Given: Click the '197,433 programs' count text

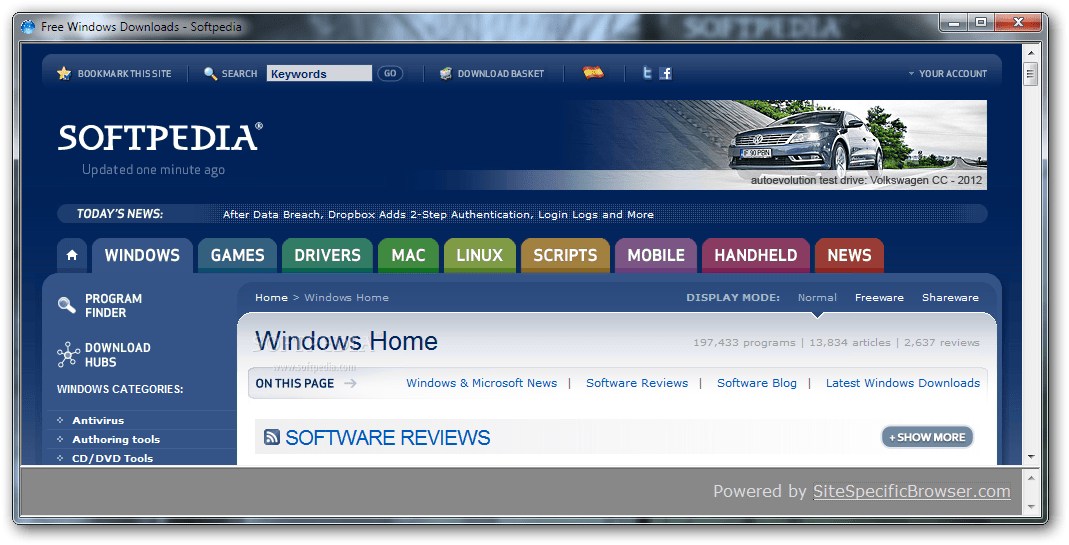Looking at the screenshot, I should tap(744, 342).
